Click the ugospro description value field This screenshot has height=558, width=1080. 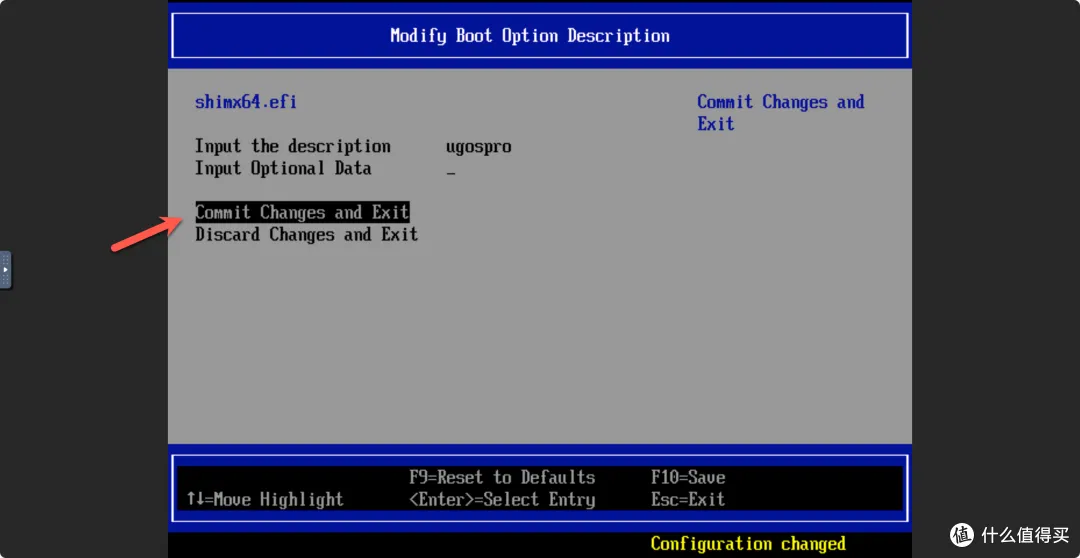(x=478, y=147)
